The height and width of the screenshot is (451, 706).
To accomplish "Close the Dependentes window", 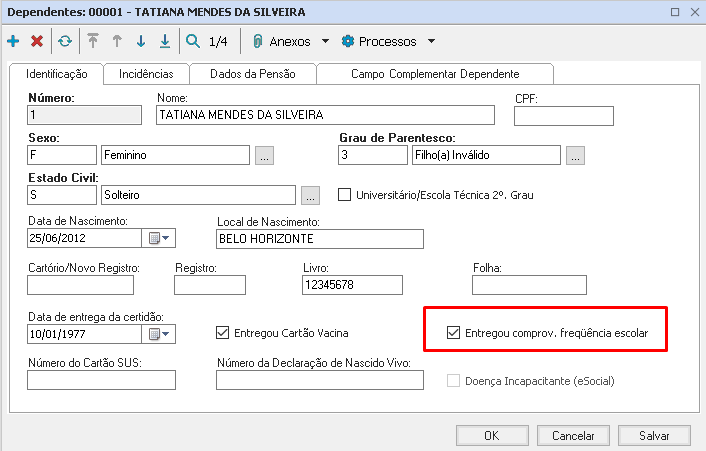I will coord(695,12).
